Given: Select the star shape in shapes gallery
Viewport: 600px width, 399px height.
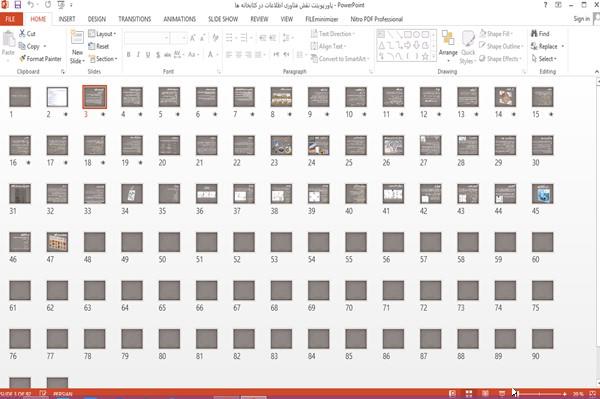Looking at the screenshot, I should click(x=425, y=57).
